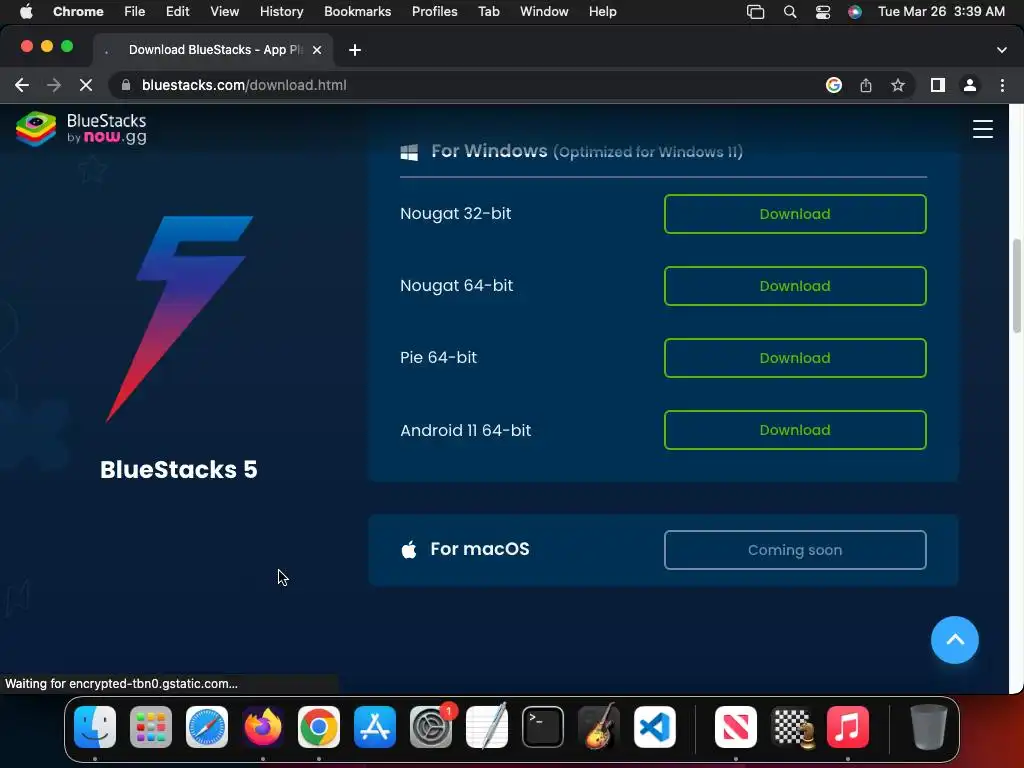Click the share page icon
Image resolution: width=1024 pixels, height=768 pixels.
pyautogui.click(x=865, y=85)
